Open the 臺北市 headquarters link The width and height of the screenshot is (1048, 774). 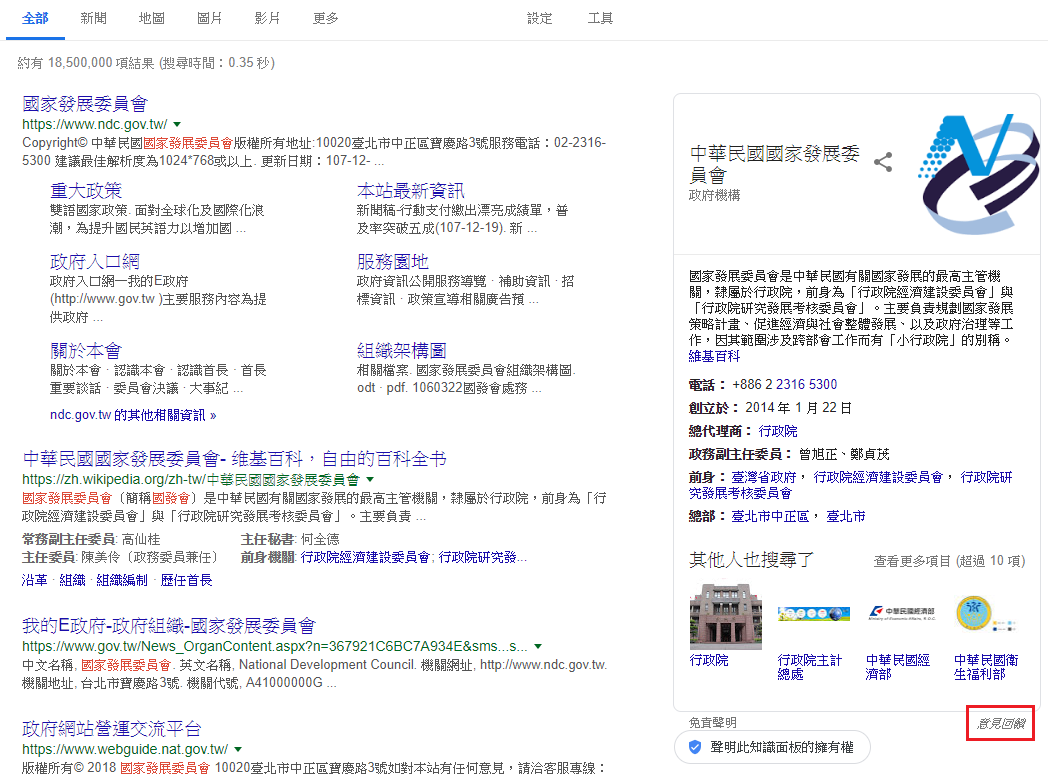pos(846,517)
